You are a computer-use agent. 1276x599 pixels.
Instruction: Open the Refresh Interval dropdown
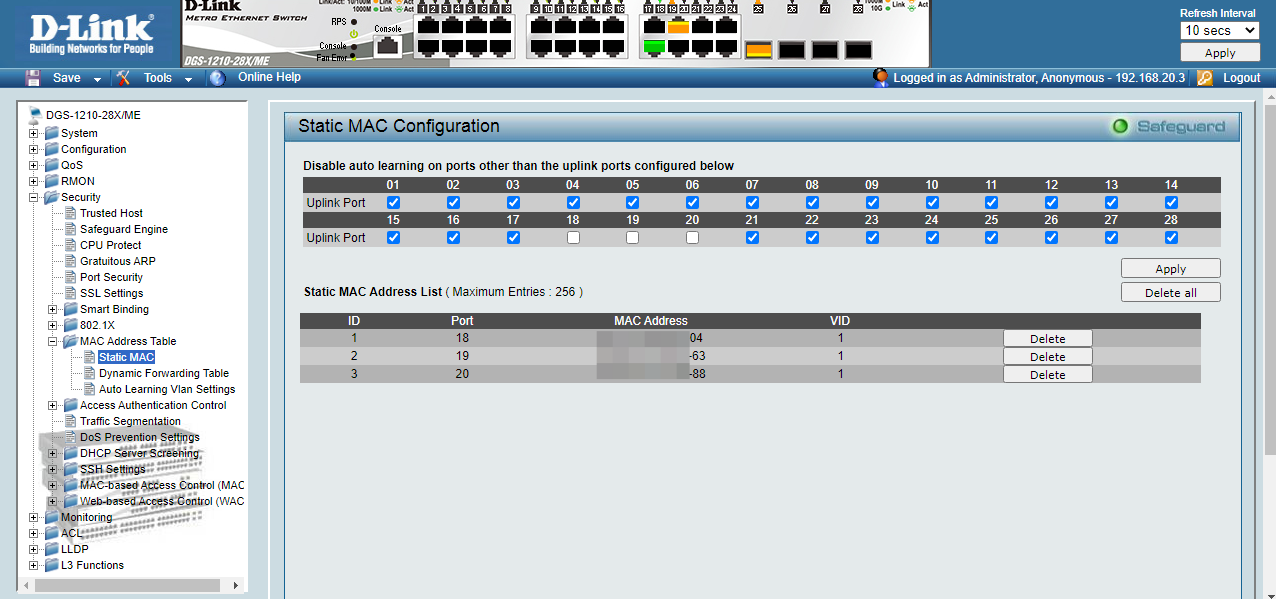click(1220, 30)
